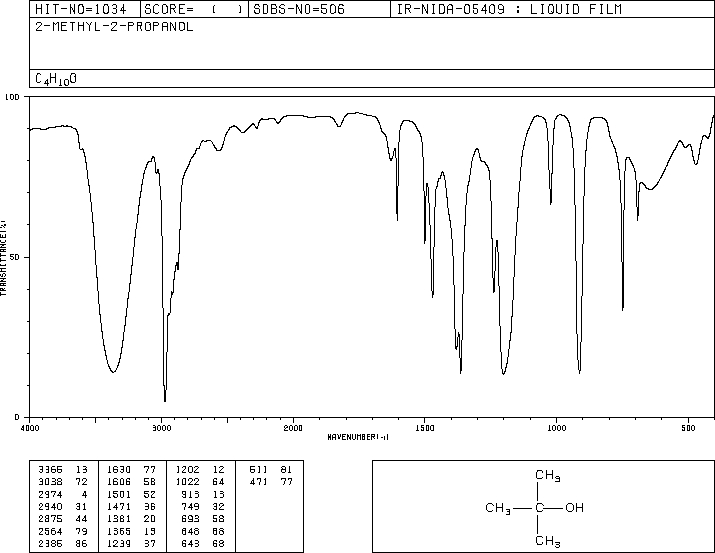The width and height of the screenshot is (715, 553).
Task: Click the SCORE= header field
Action: pyautogui.click(x=195, y=9)
